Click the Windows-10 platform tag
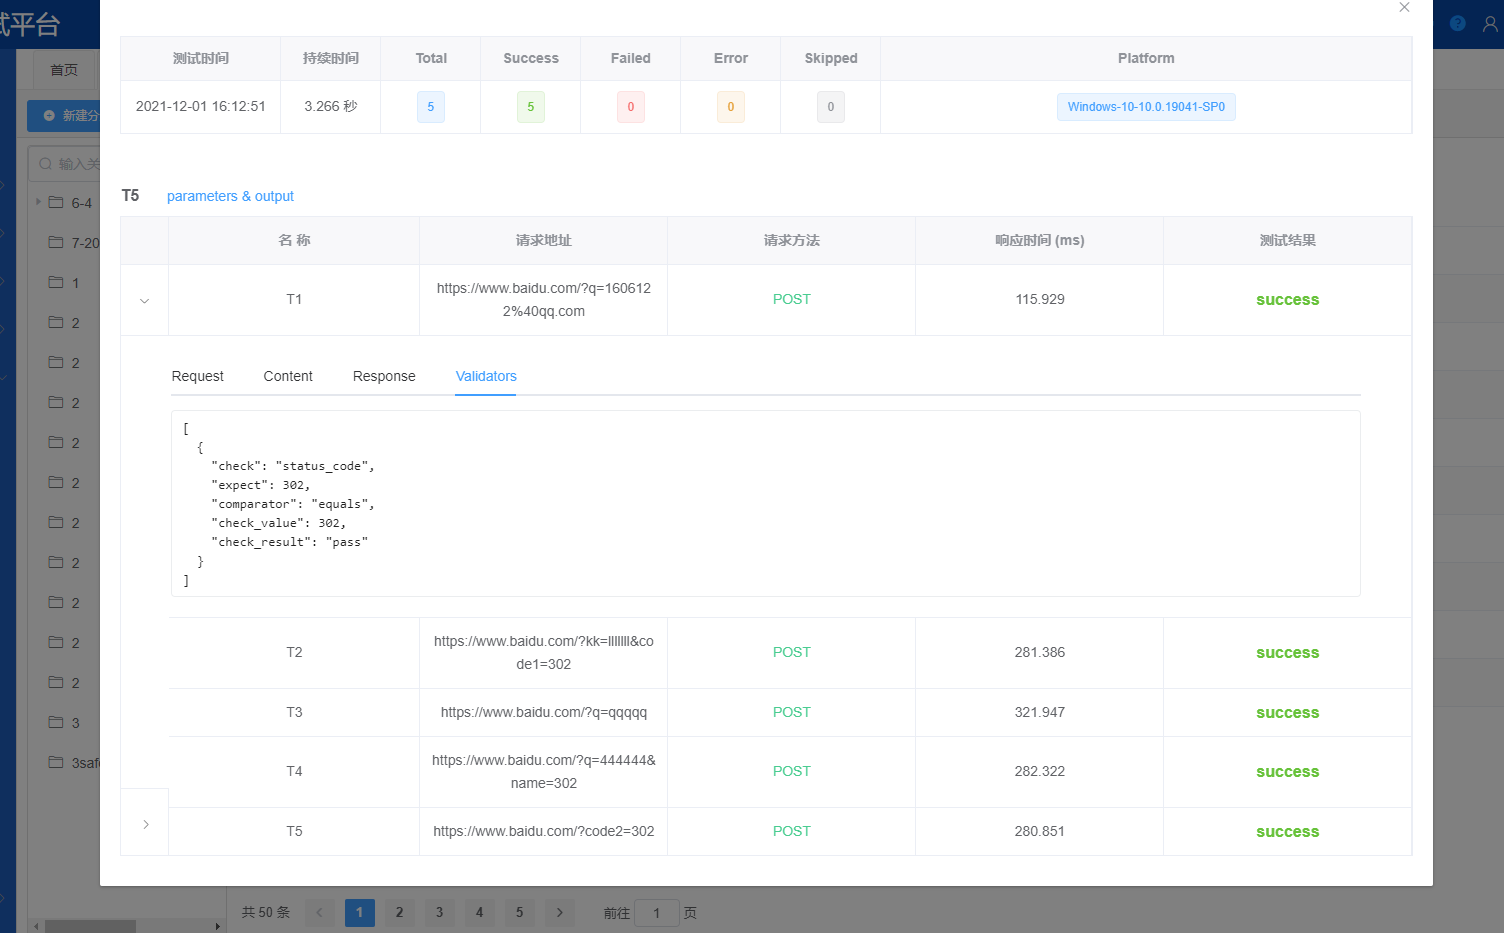The image size is (1504, 933). coord(1146,107)
